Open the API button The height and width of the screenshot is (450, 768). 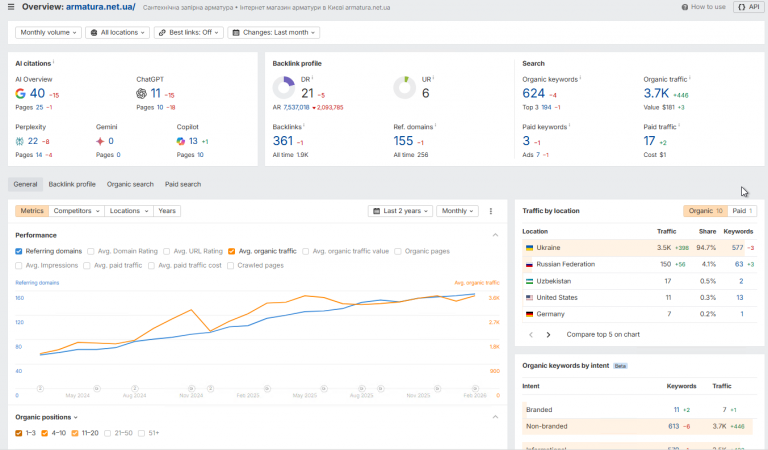[x=746, y=7]
